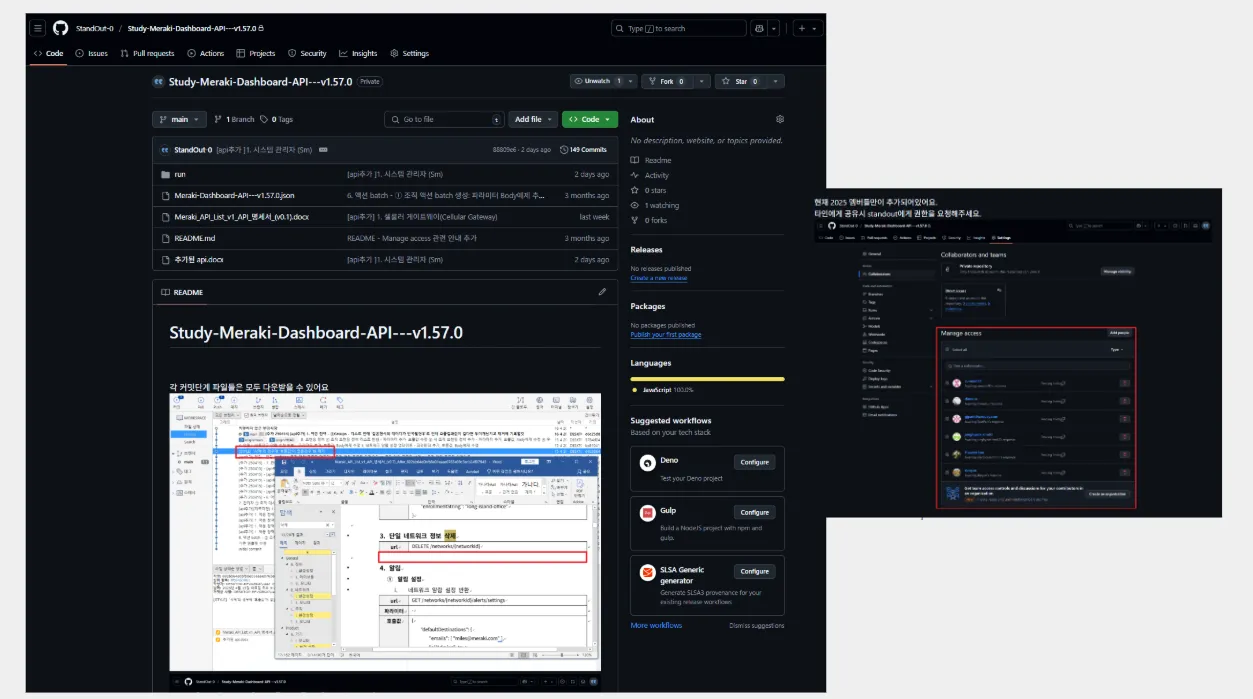Click the star icon beside 0 stars
Image resolution: width=1253 pixels, height=699 pixels.
pyautogui.click(x=635, y=190)
